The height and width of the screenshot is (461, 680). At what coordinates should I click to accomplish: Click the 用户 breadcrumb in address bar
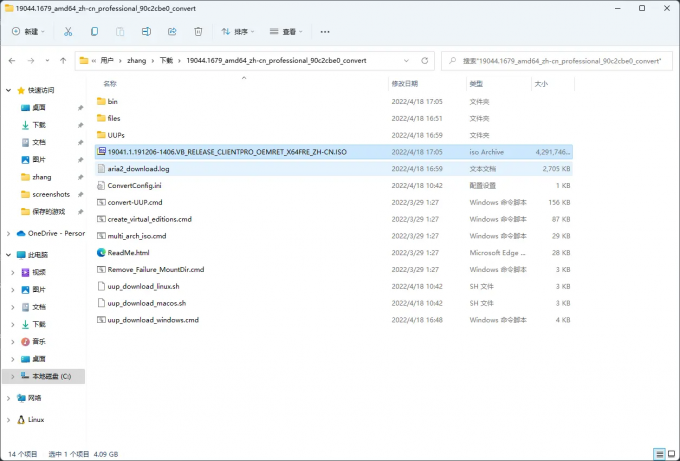(x=107, y=61)
